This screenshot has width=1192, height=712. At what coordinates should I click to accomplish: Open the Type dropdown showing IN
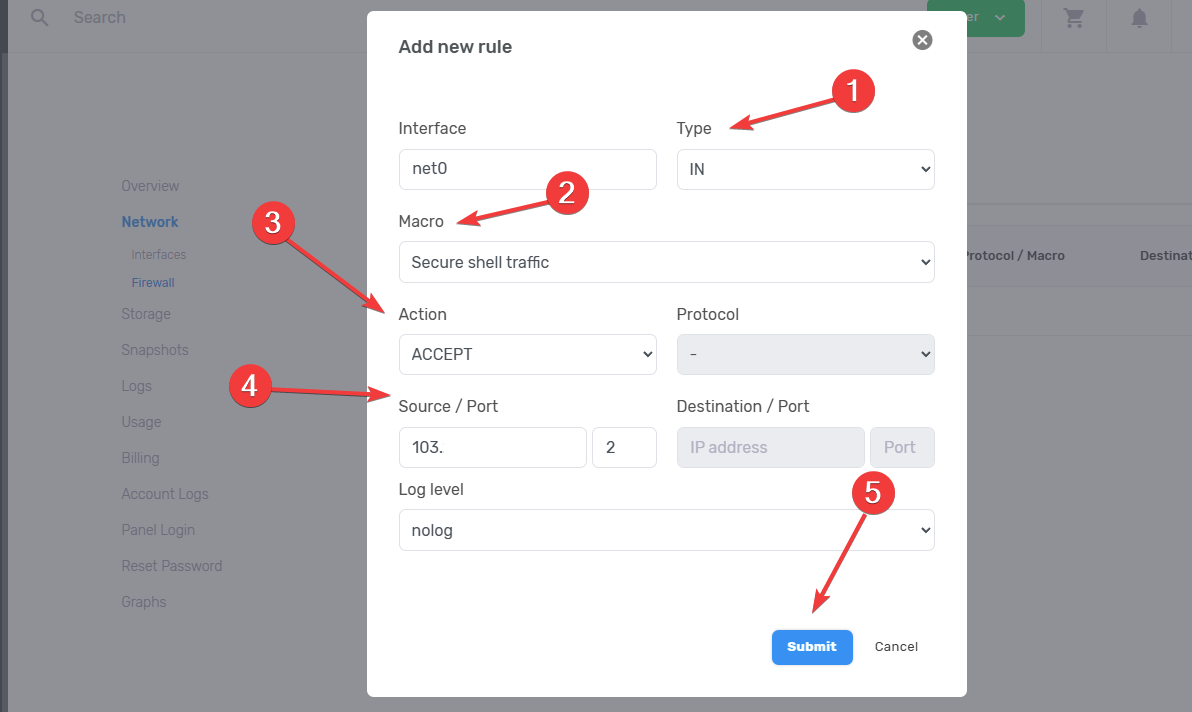click(805, 170)
